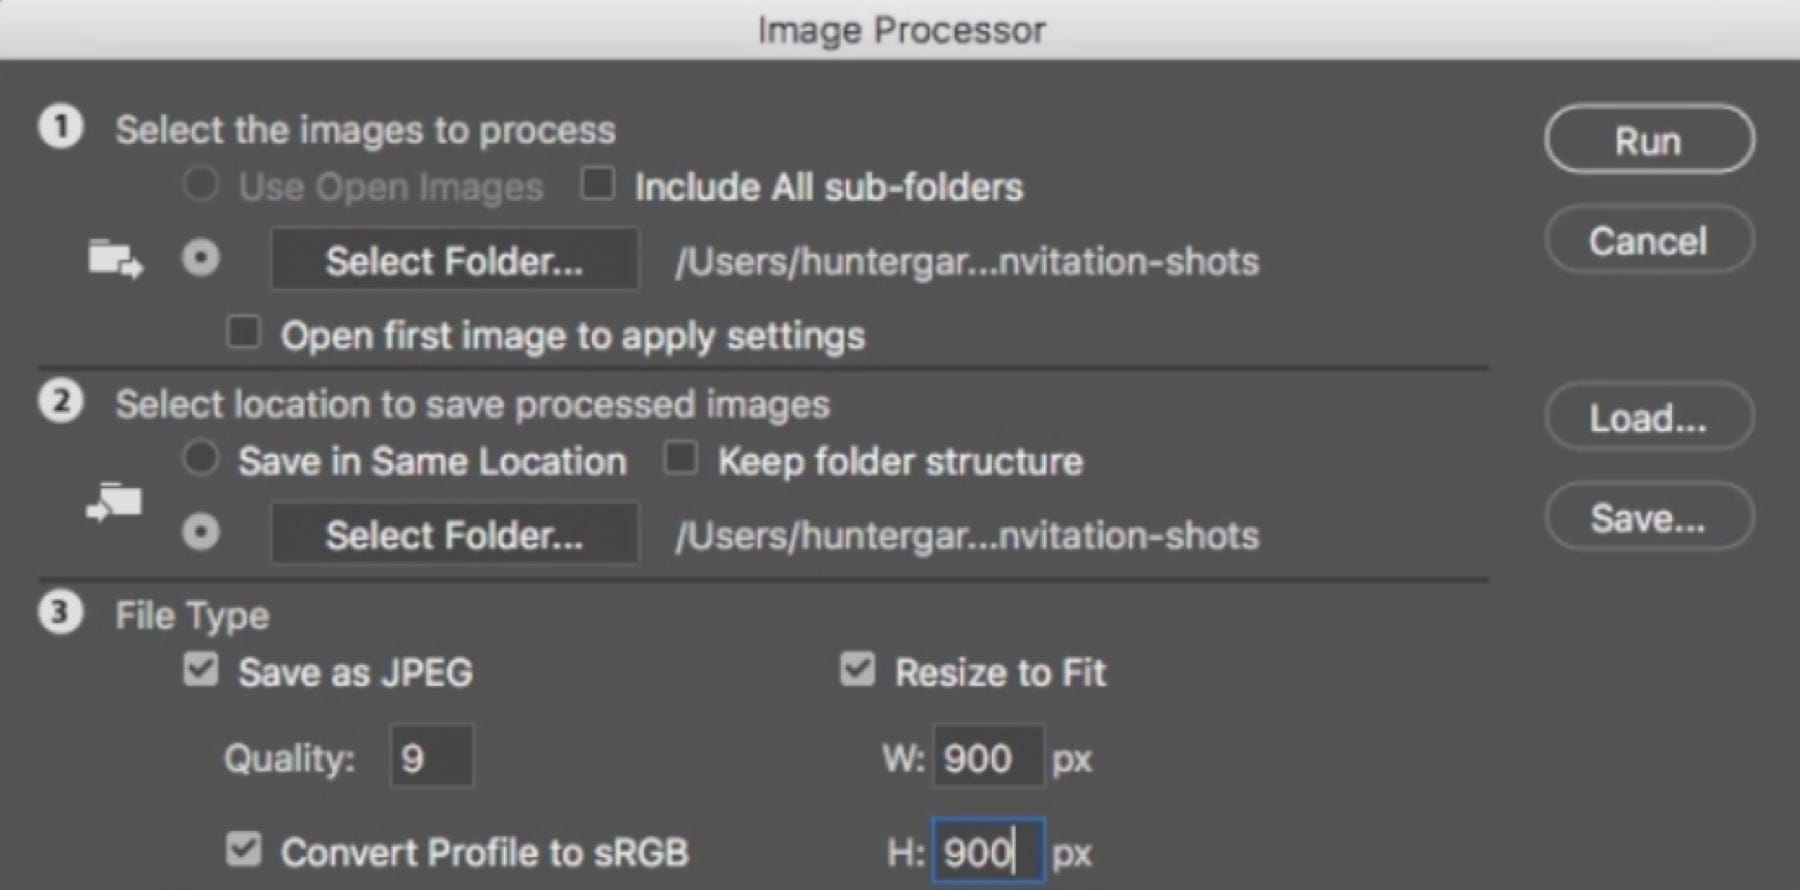This screenshot has width=1800, height=890.
Task: Click the step 1 number badge
Action: pyautogui.click(x=61, y=128)
